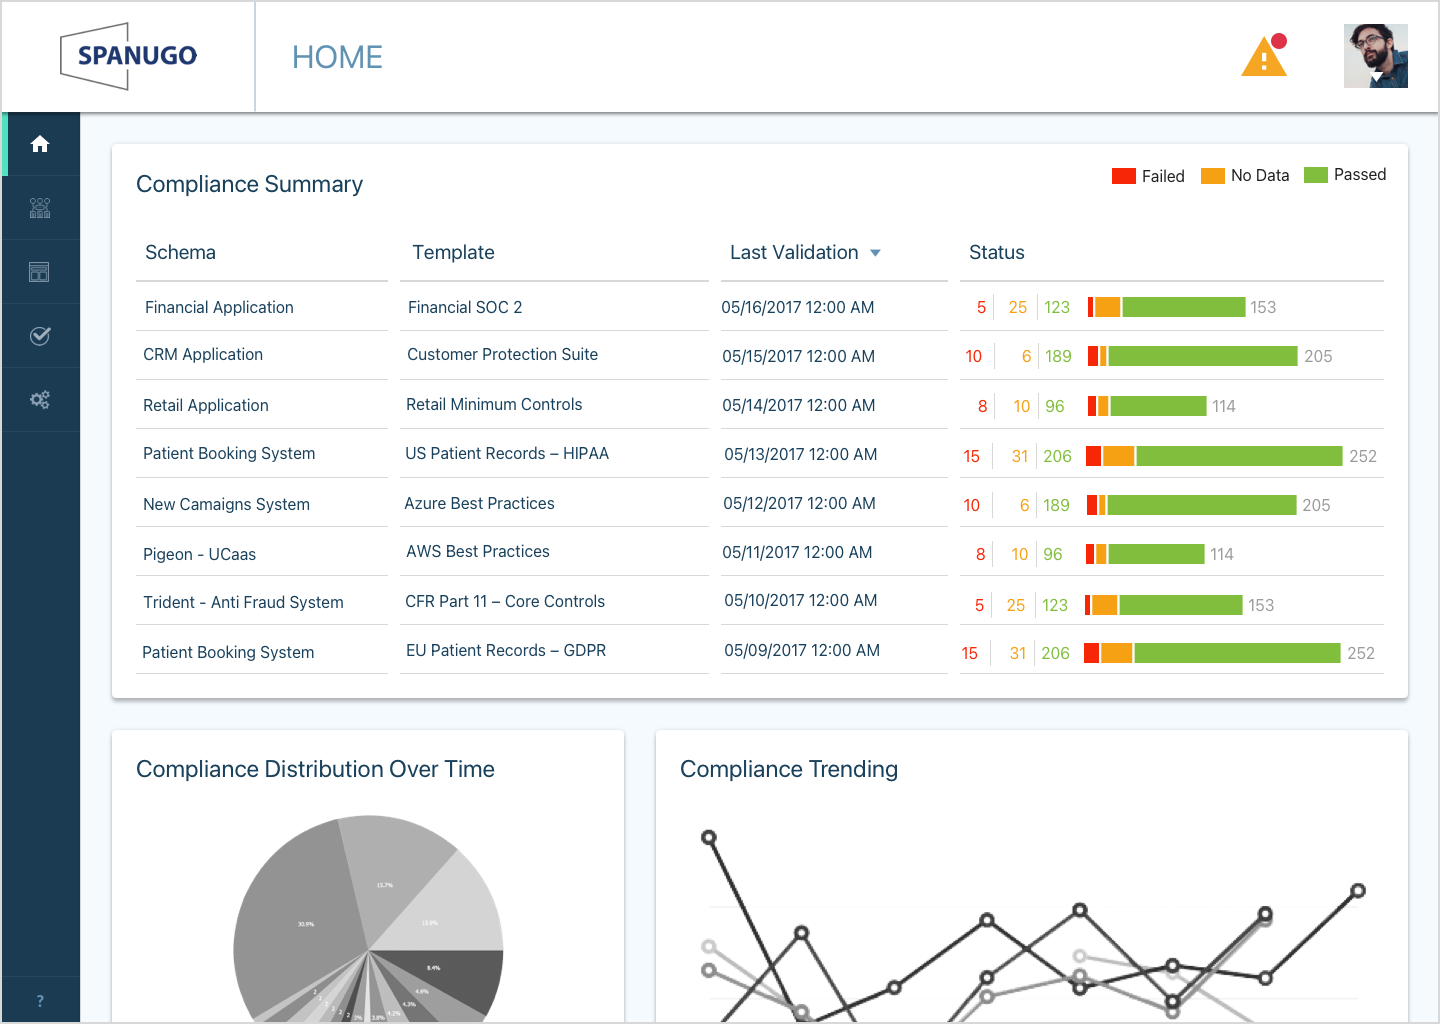The height and width of the screenshot is (1024, 1440).
Task: Select the AWS Best Practices template
Action: 478,551
